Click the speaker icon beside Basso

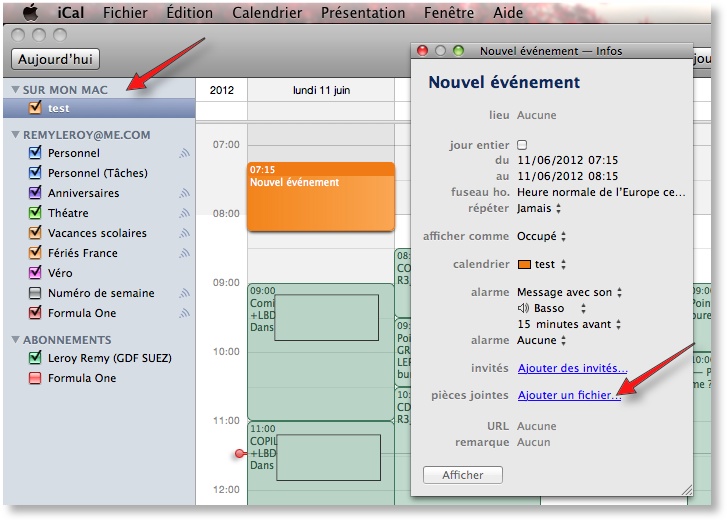523,308
